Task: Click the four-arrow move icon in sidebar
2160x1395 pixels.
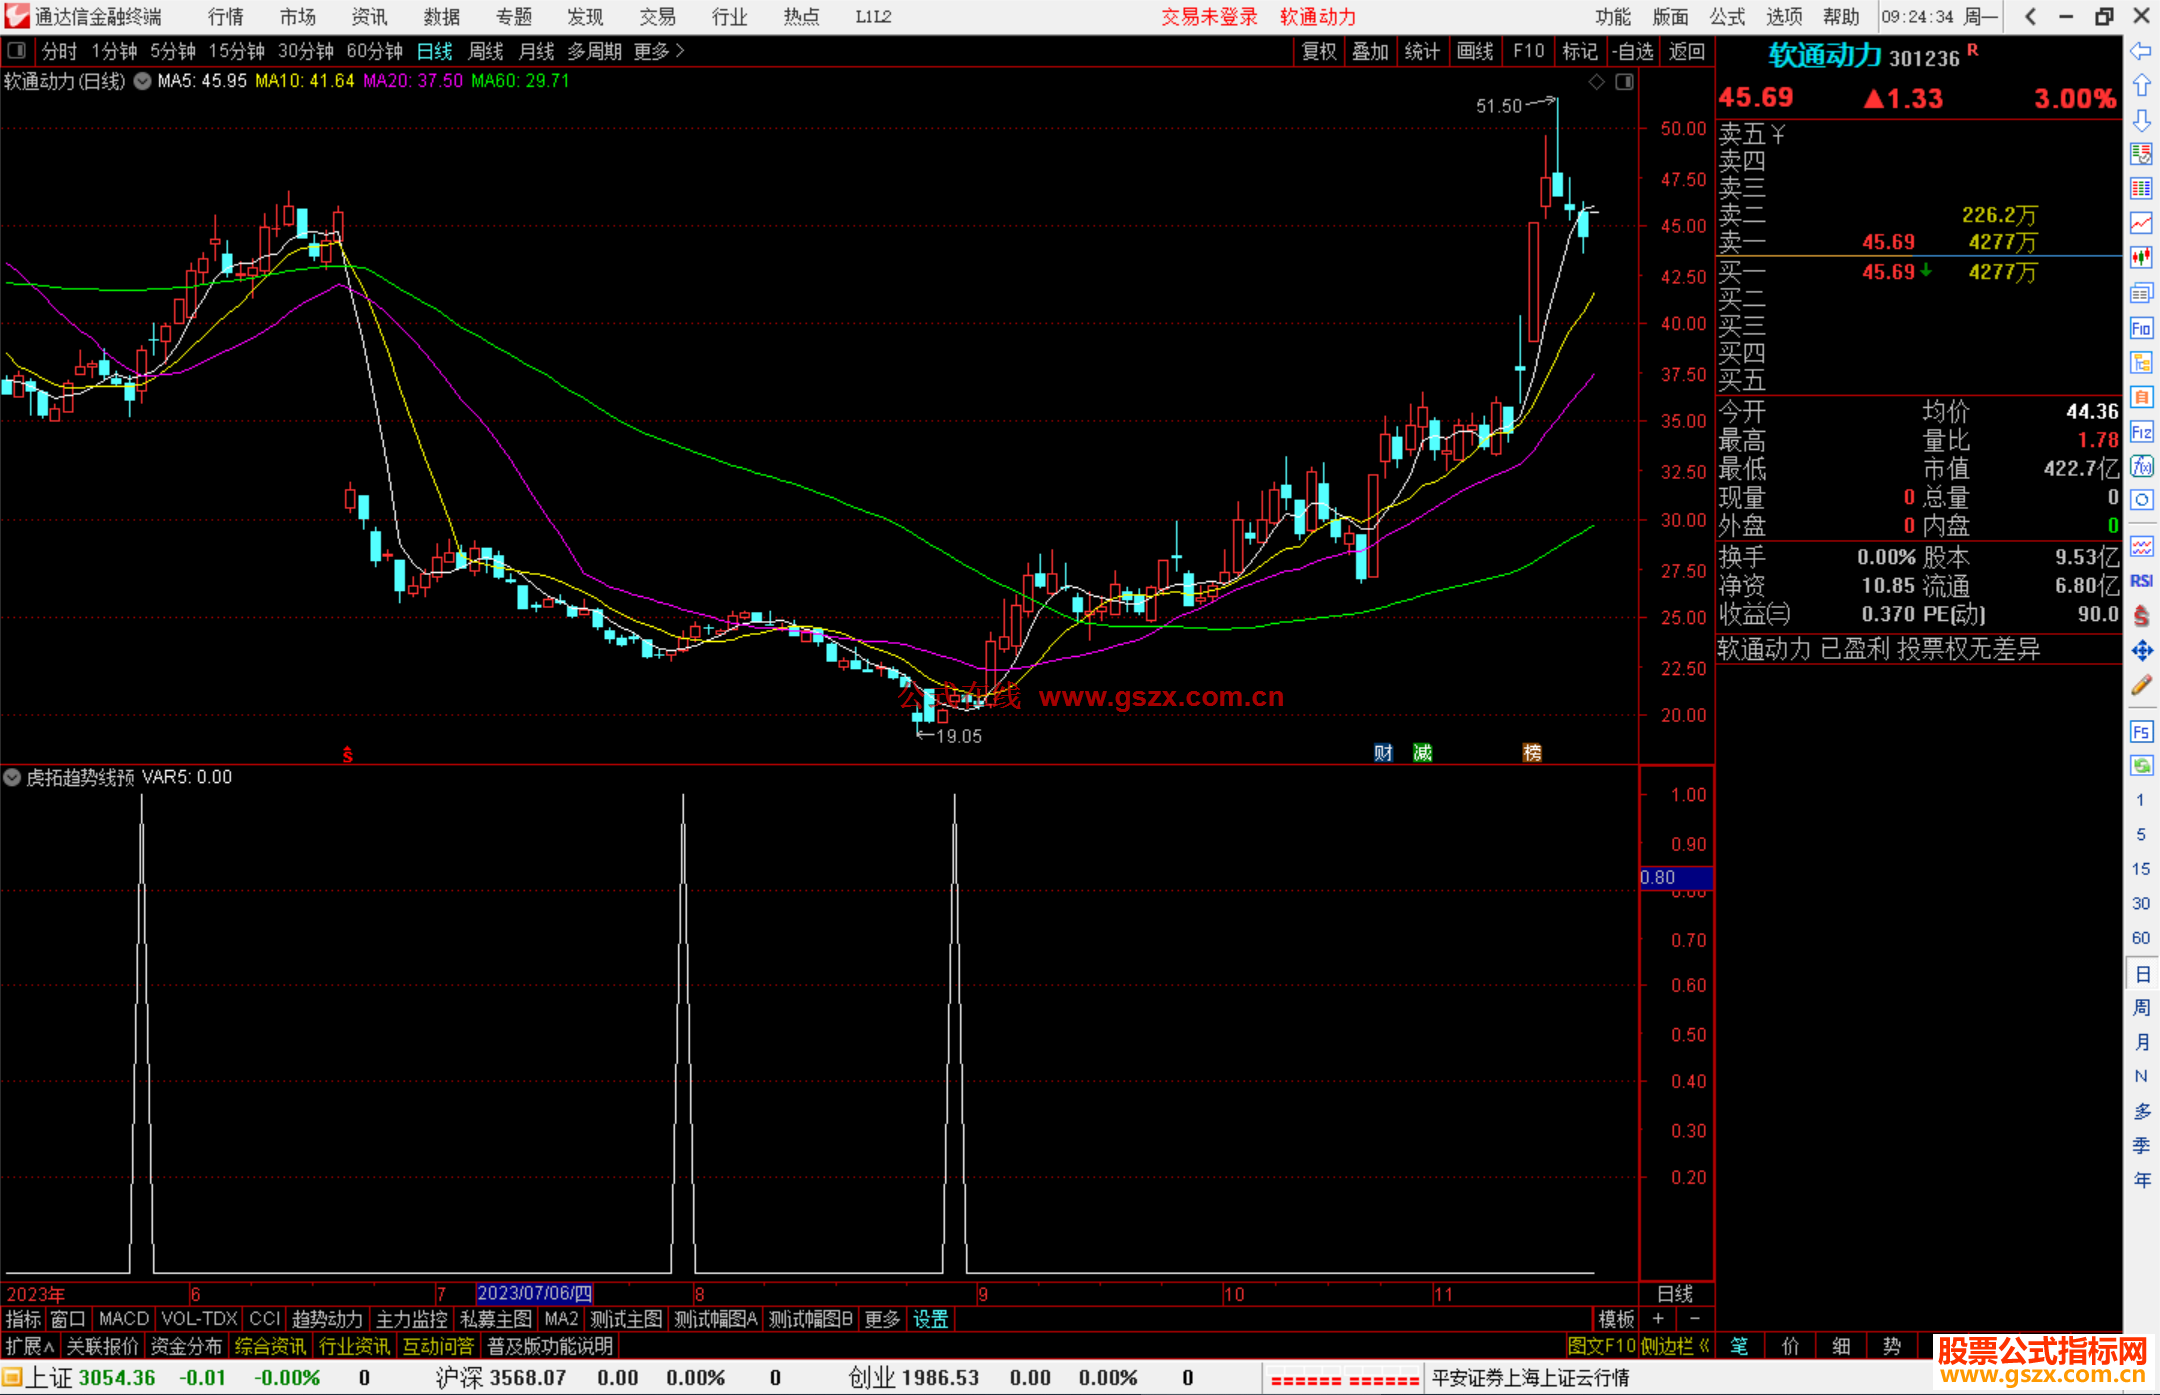Action: (2141, 651)
